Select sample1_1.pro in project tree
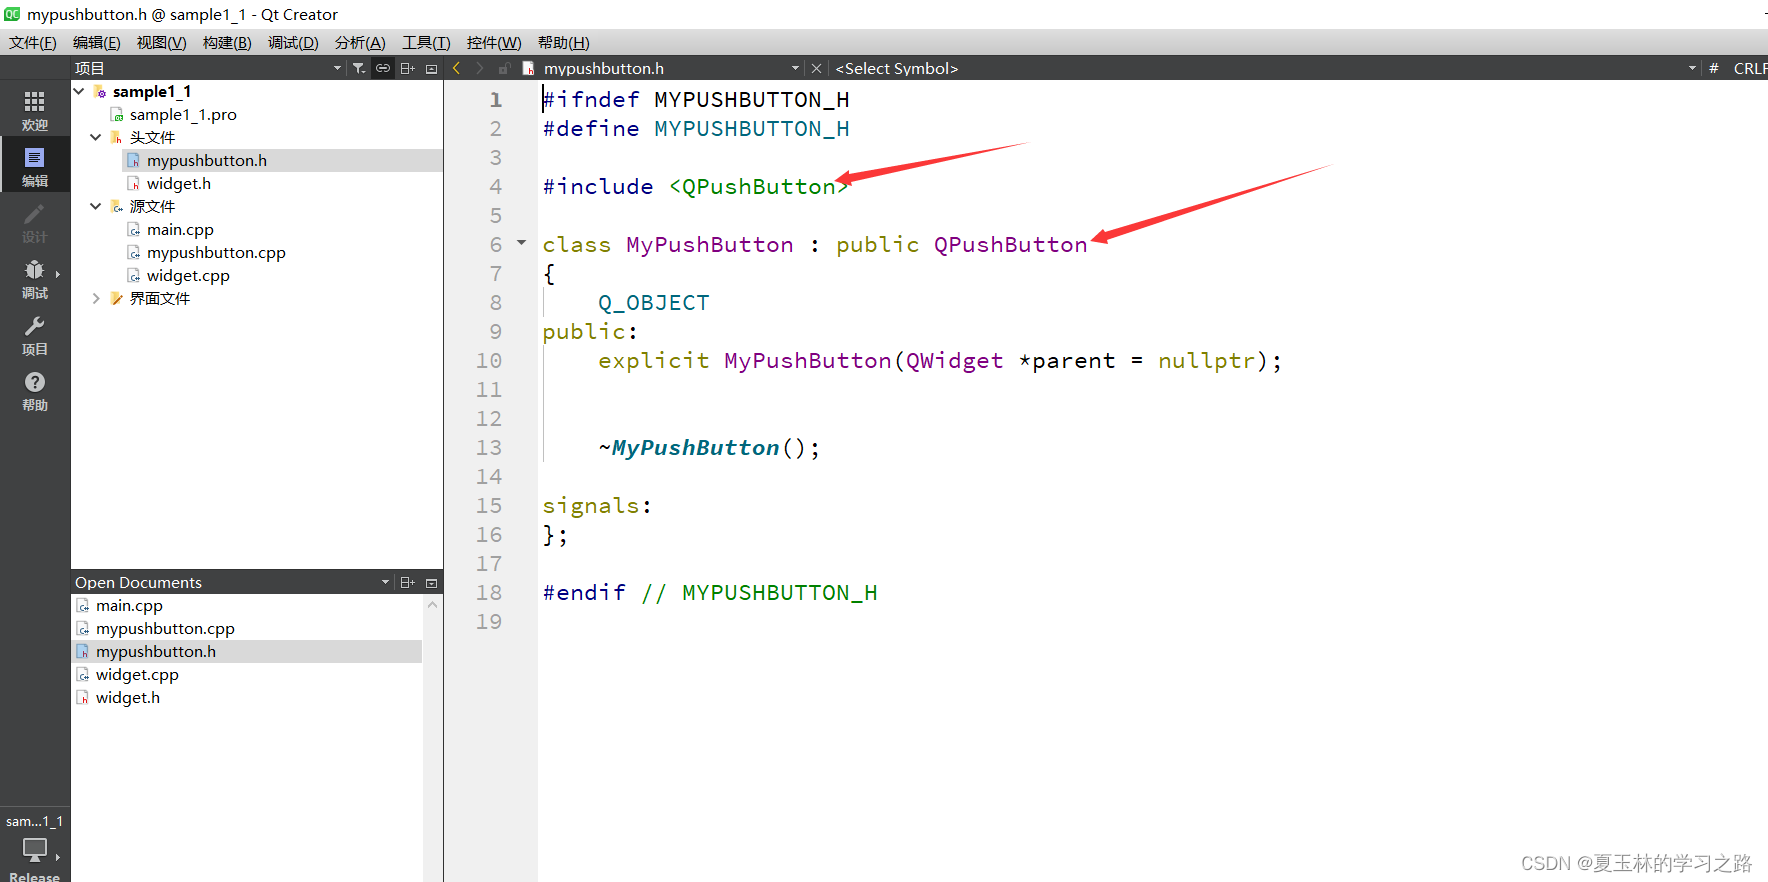The height and width of the screenshot is (882, 1768). click(x=183, y=114)
